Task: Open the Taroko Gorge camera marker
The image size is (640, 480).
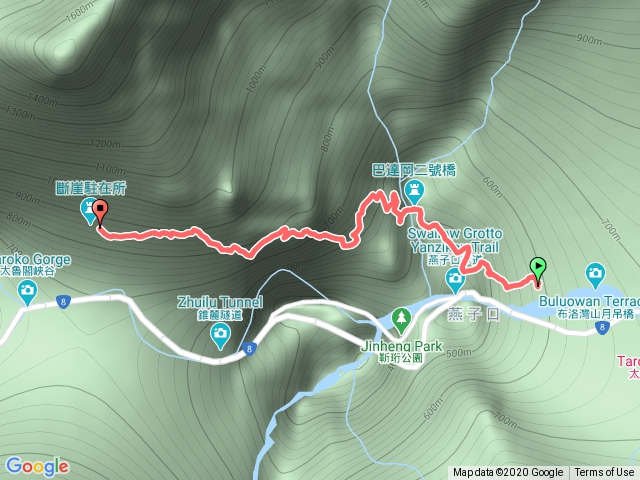Action: [x=27, y=293]
